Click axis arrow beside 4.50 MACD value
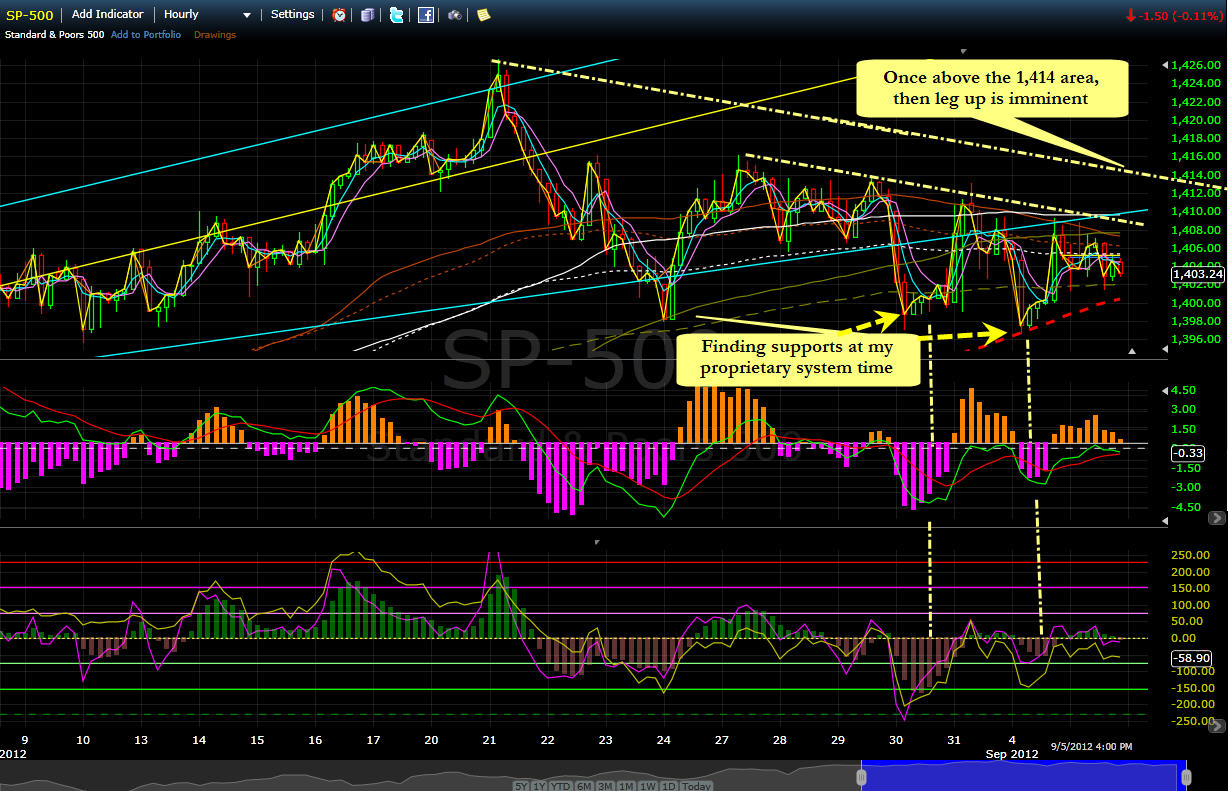This screenshot has height=791, width=1228. pos(1163,390)
